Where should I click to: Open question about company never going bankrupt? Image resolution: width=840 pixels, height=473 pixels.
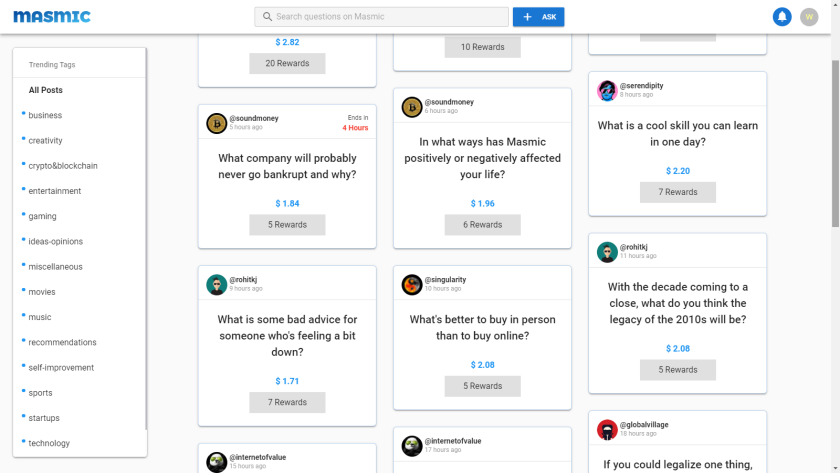click(x=287, y=166)
